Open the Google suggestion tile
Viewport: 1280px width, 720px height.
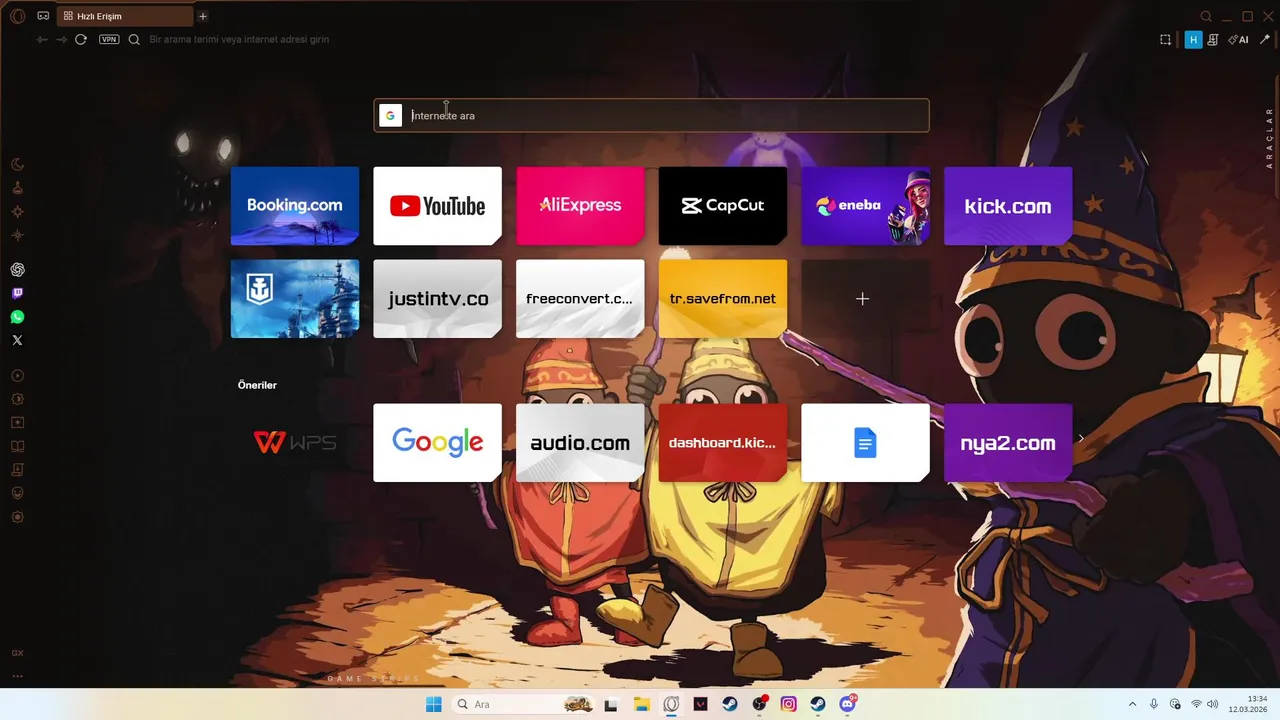(437, 443)
